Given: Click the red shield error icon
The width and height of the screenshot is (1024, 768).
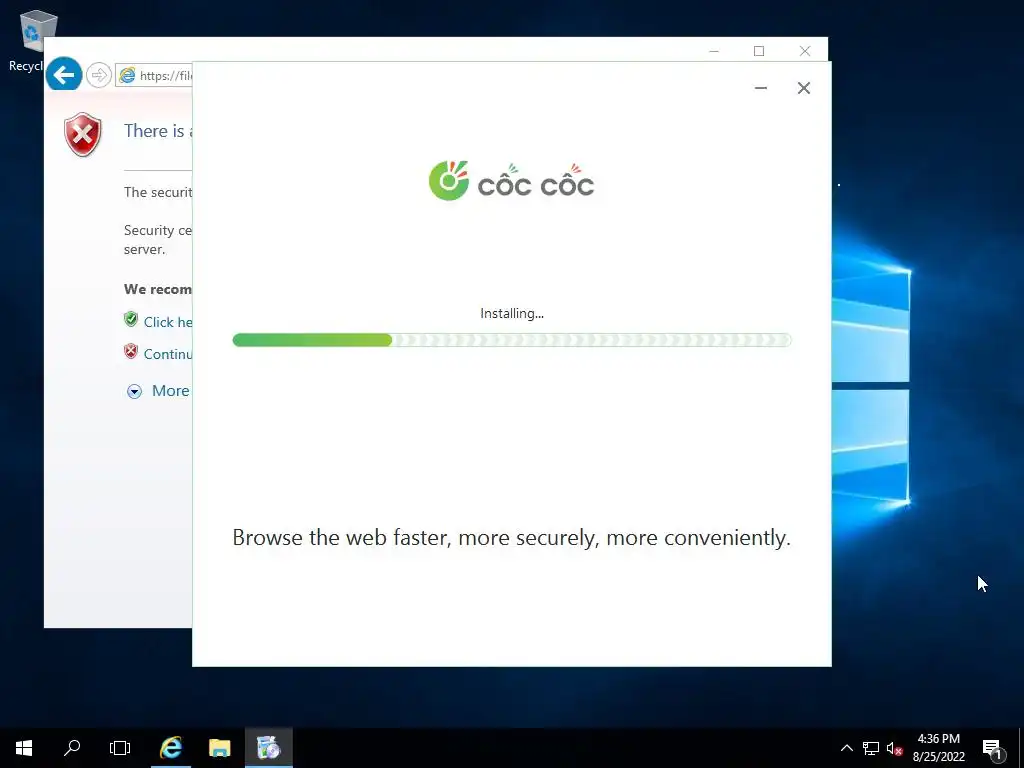Looking at the screenshot, I should point(83,135).
